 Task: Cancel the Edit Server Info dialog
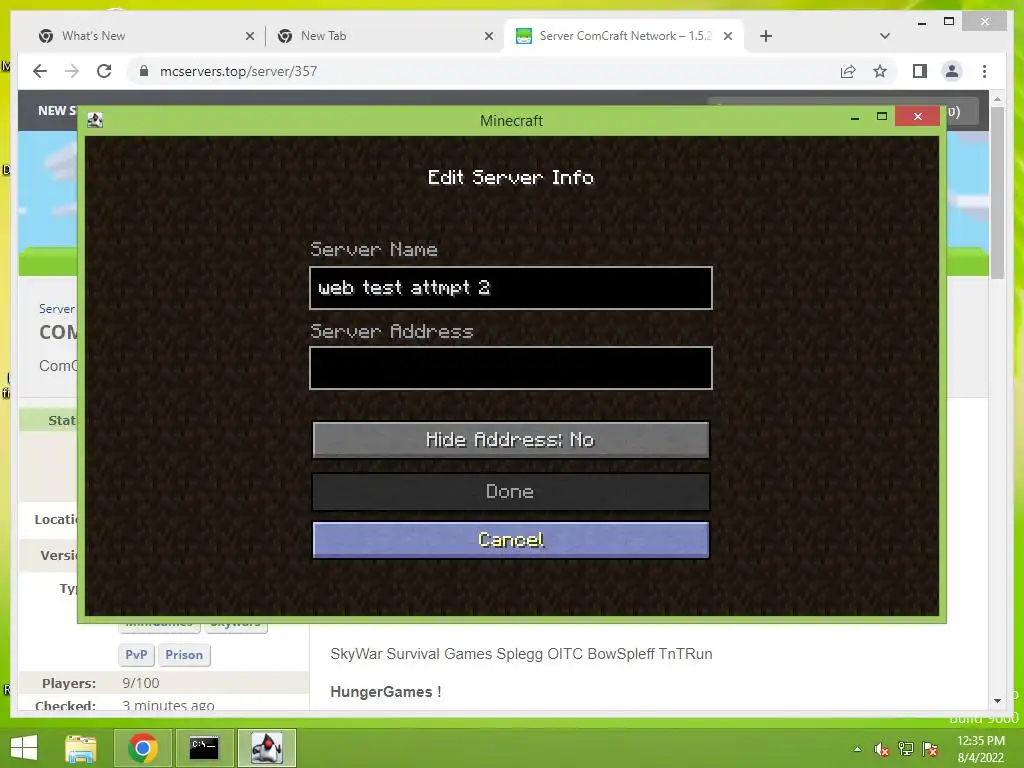click(x=511, y=539)
